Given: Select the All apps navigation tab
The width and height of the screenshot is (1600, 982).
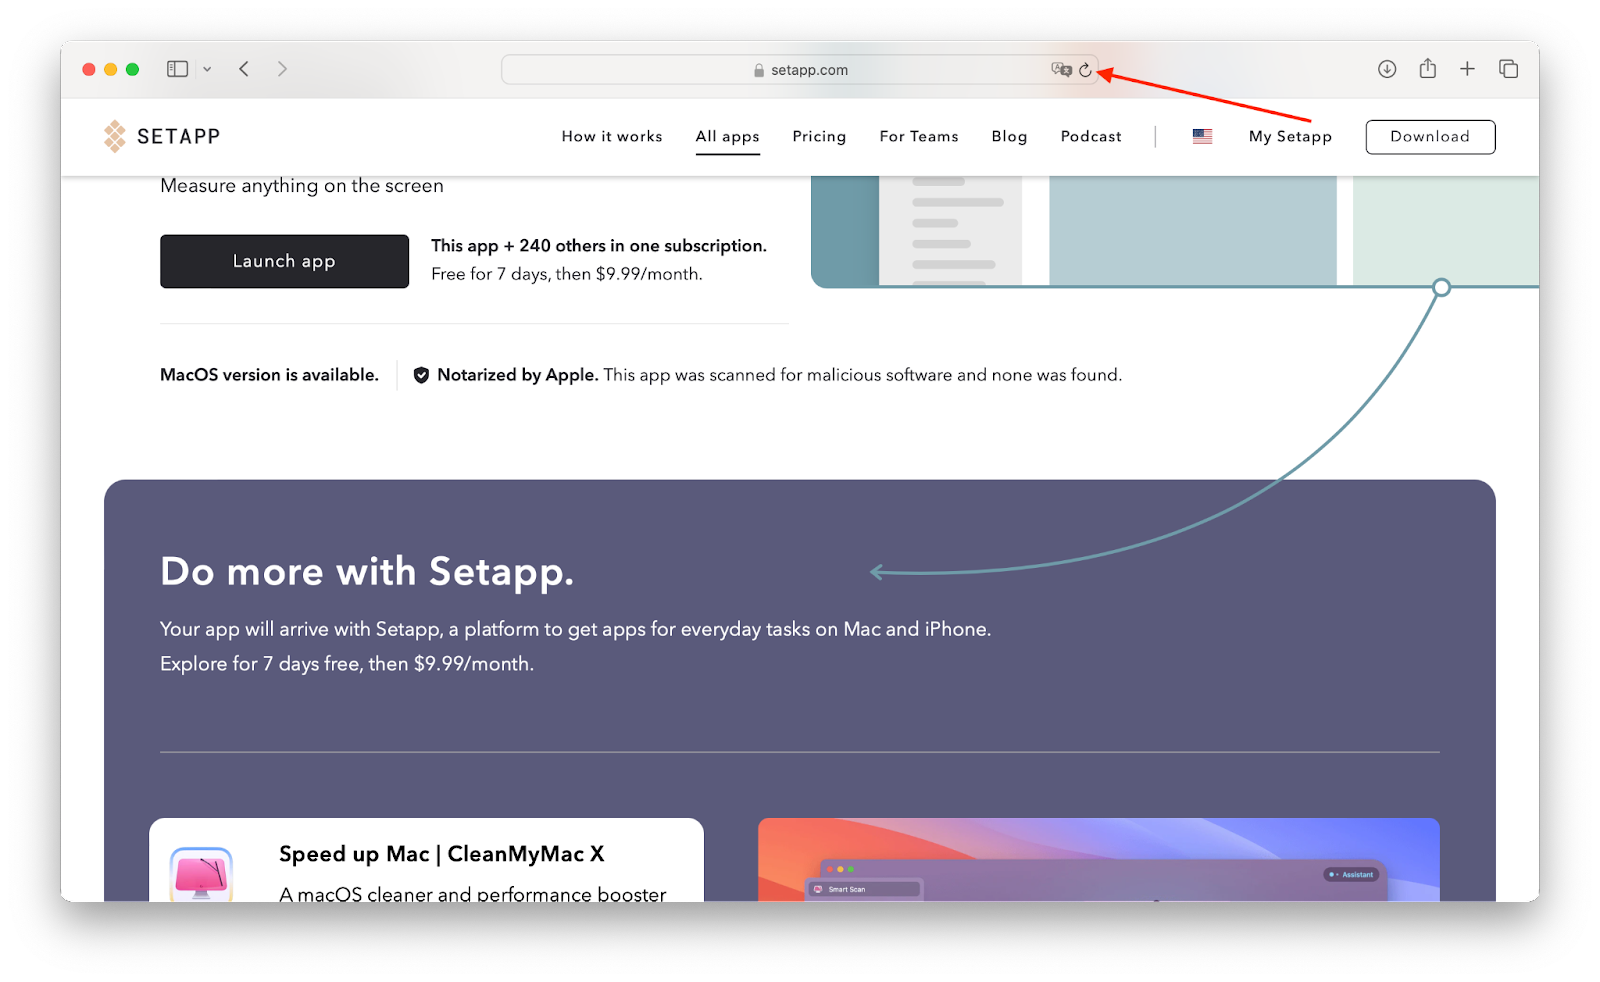Looking at the screenshot, I should click(727, 136).
